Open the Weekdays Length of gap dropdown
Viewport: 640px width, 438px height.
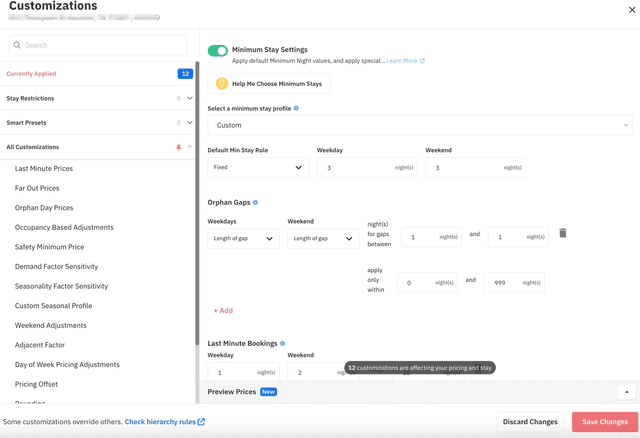[242, 238]
